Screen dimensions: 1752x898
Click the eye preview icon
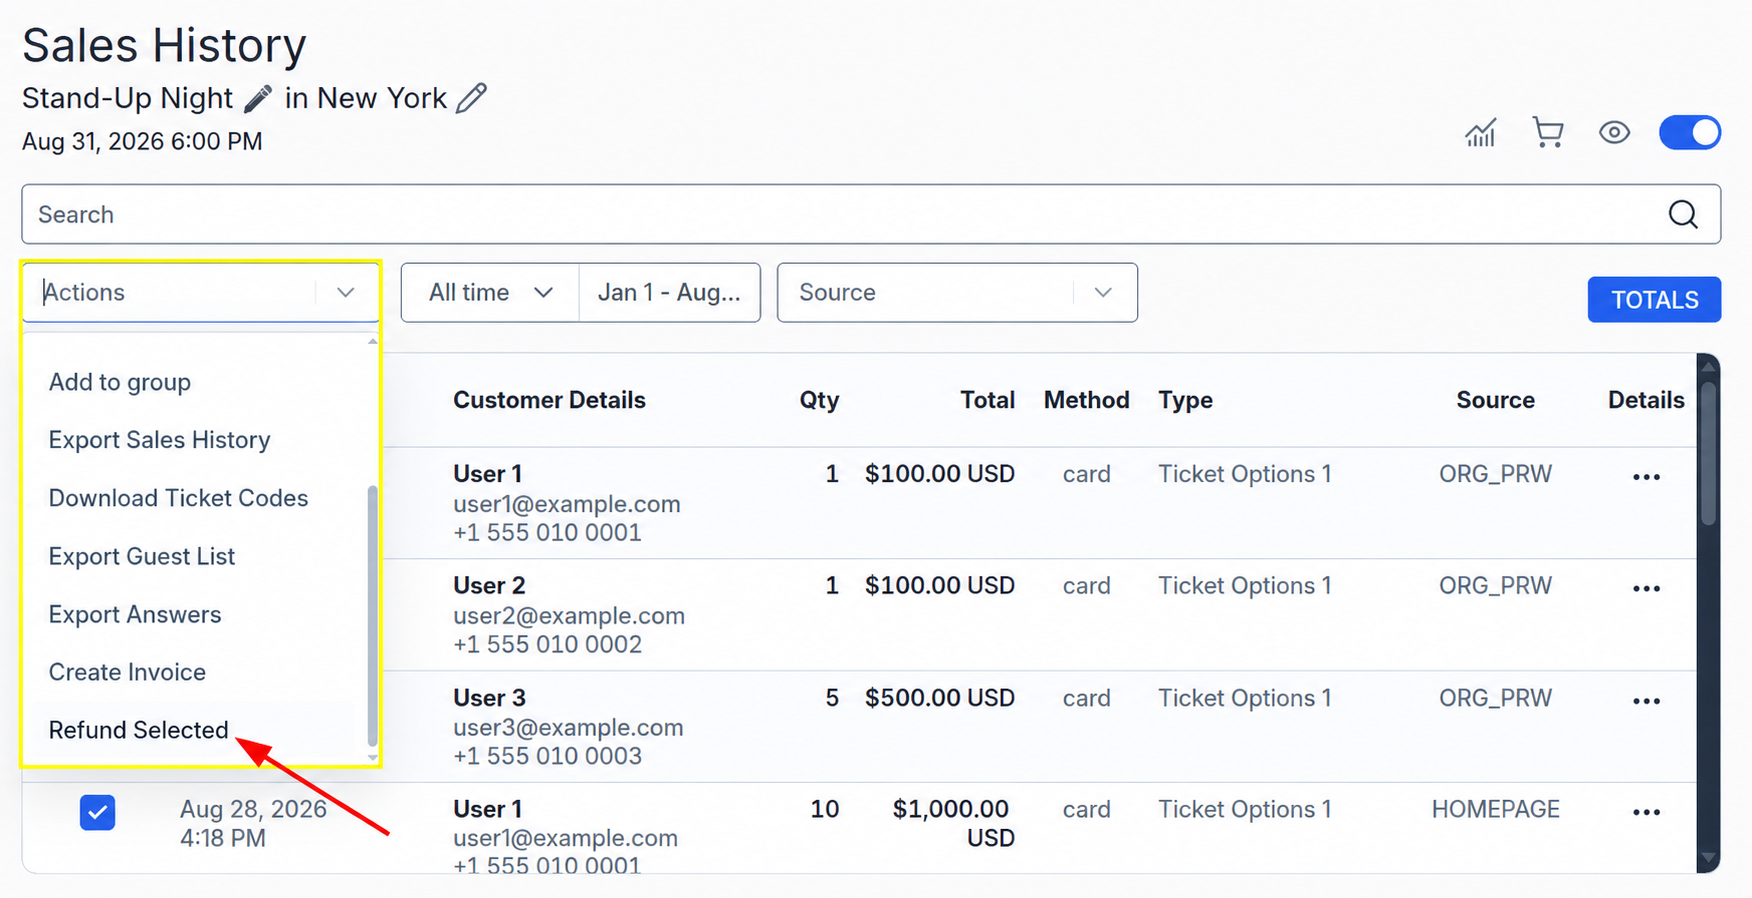[x=1614, y=132]
